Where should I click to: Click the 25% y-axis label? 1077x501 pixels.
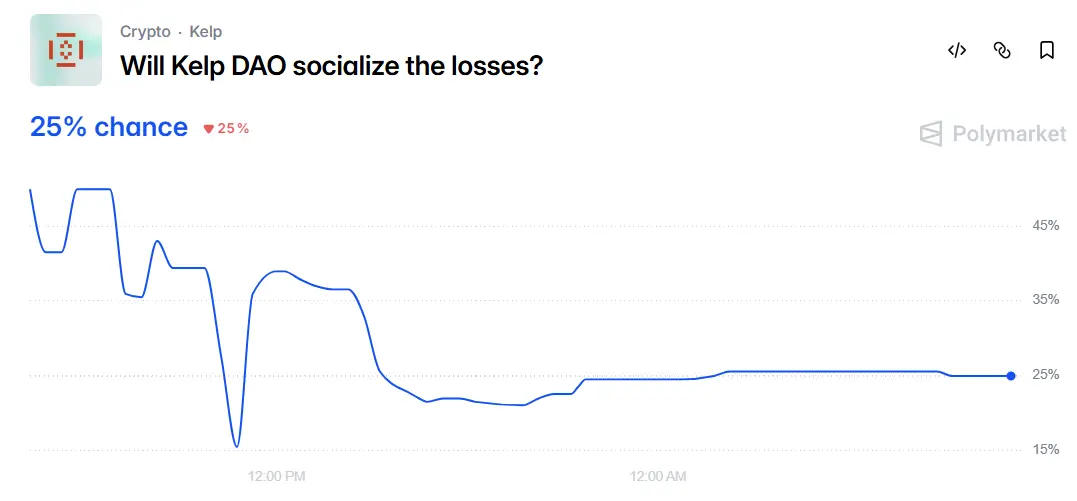click(x=1045, y=375)
